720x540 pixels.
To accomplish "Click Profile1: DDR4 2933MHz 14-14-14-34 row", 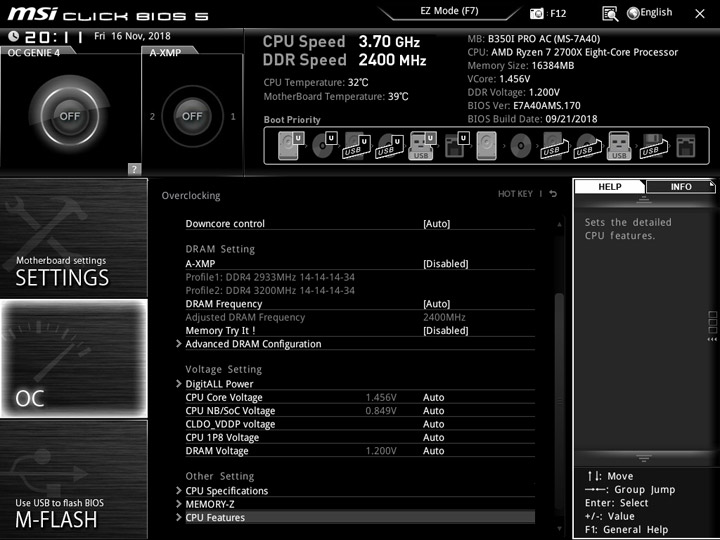I will coord(270,277).
